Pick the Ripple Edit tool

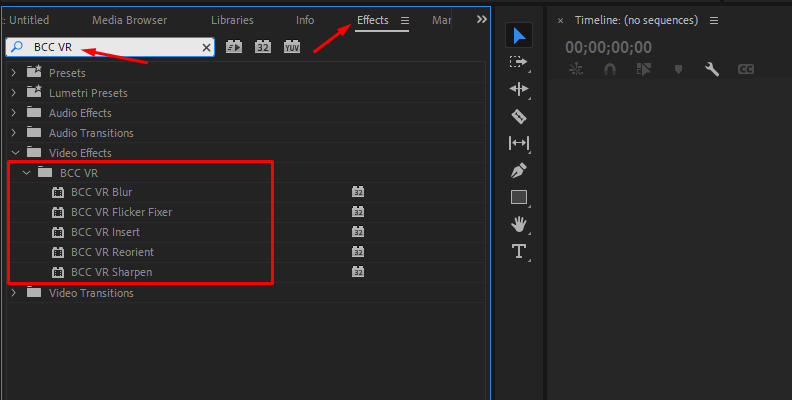tap(519, 89)
